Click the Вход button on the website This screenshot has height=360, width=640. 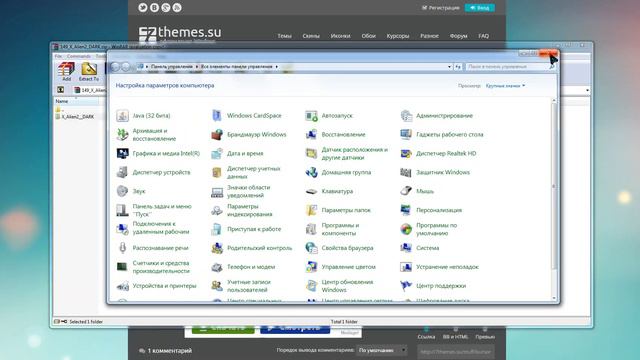(x=480, y=8)
